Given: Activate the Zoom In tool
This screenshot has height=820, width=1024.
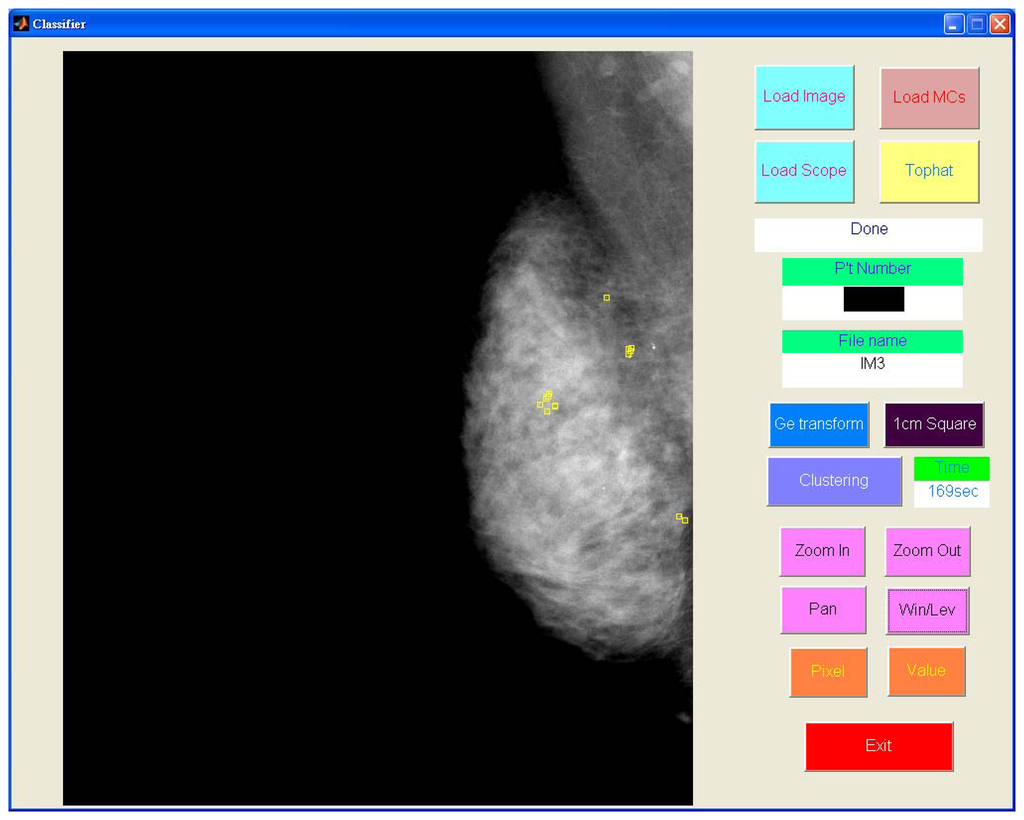Looking at the screenshot, I should [x=822, y=551].
